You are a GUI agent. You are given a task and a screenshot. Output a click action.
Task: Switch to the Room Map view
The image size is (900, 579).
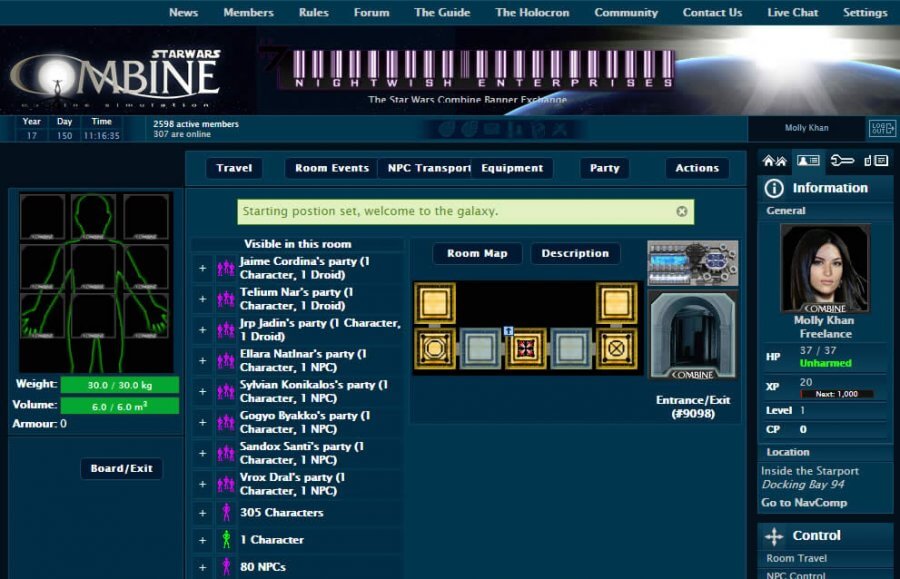point(477,254)
